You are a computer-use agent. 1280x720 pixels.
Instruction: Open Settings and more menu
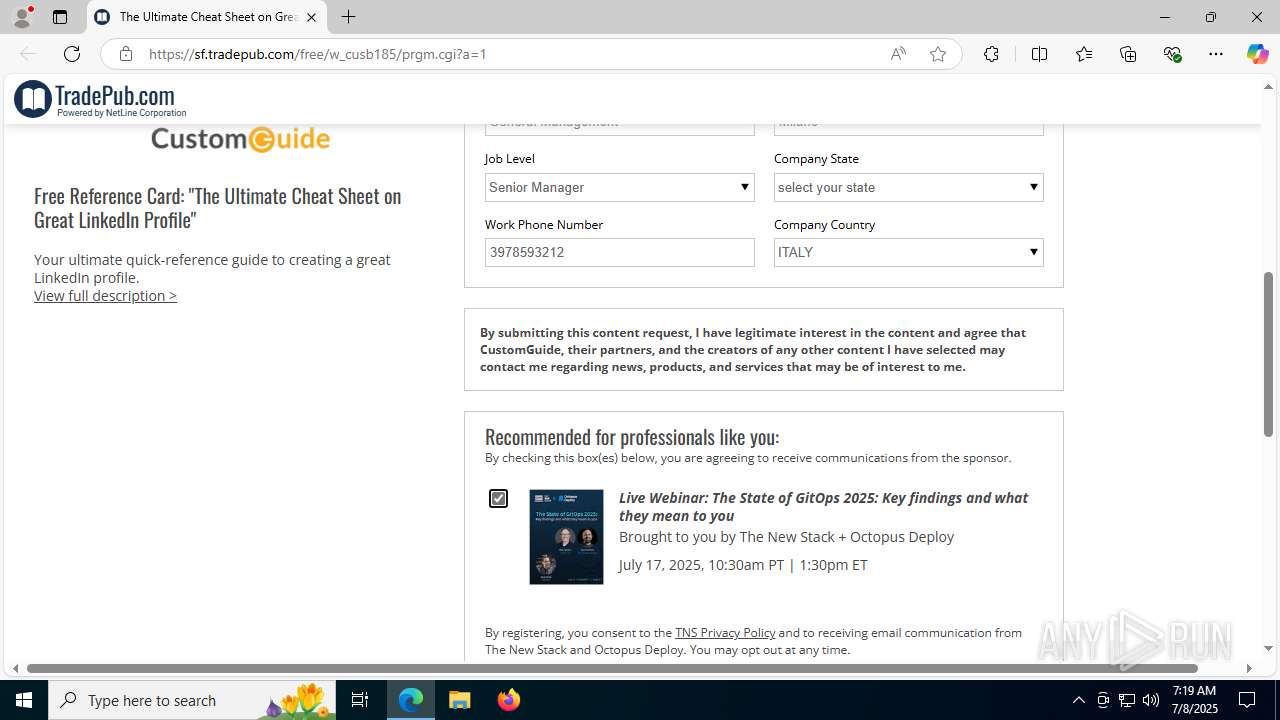pyautogui.click(x=1216, y=54)
